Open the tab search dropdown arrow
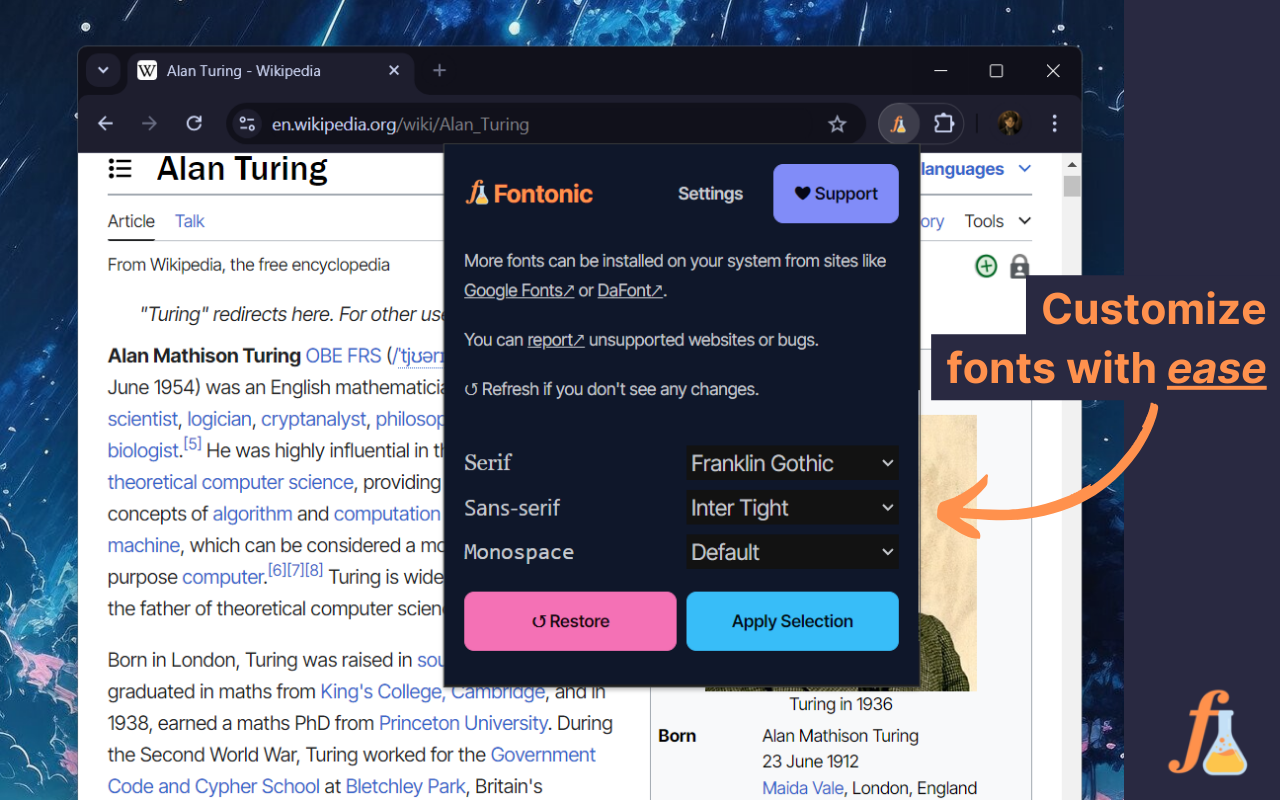1280x800 pixels. coord(102,71)
